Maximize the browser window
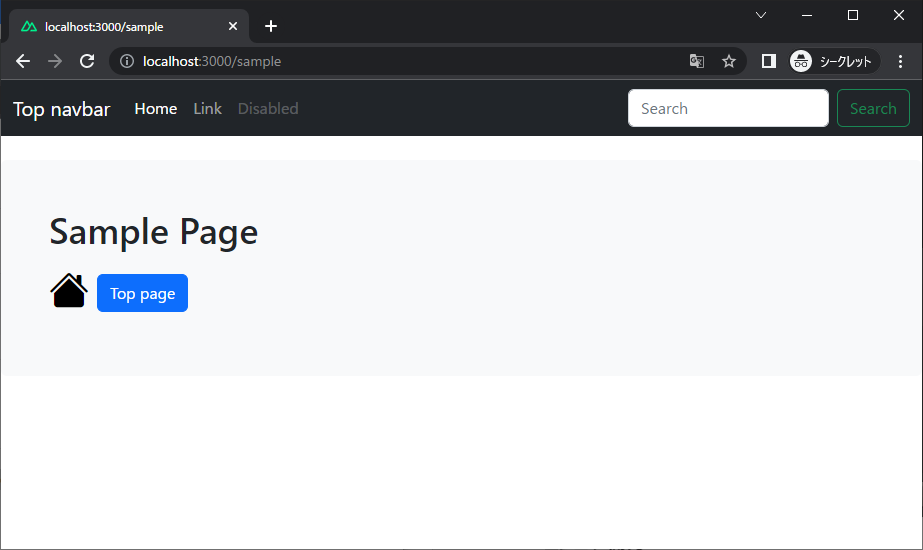Screen dimensions: 923x550 pos(852,15)
